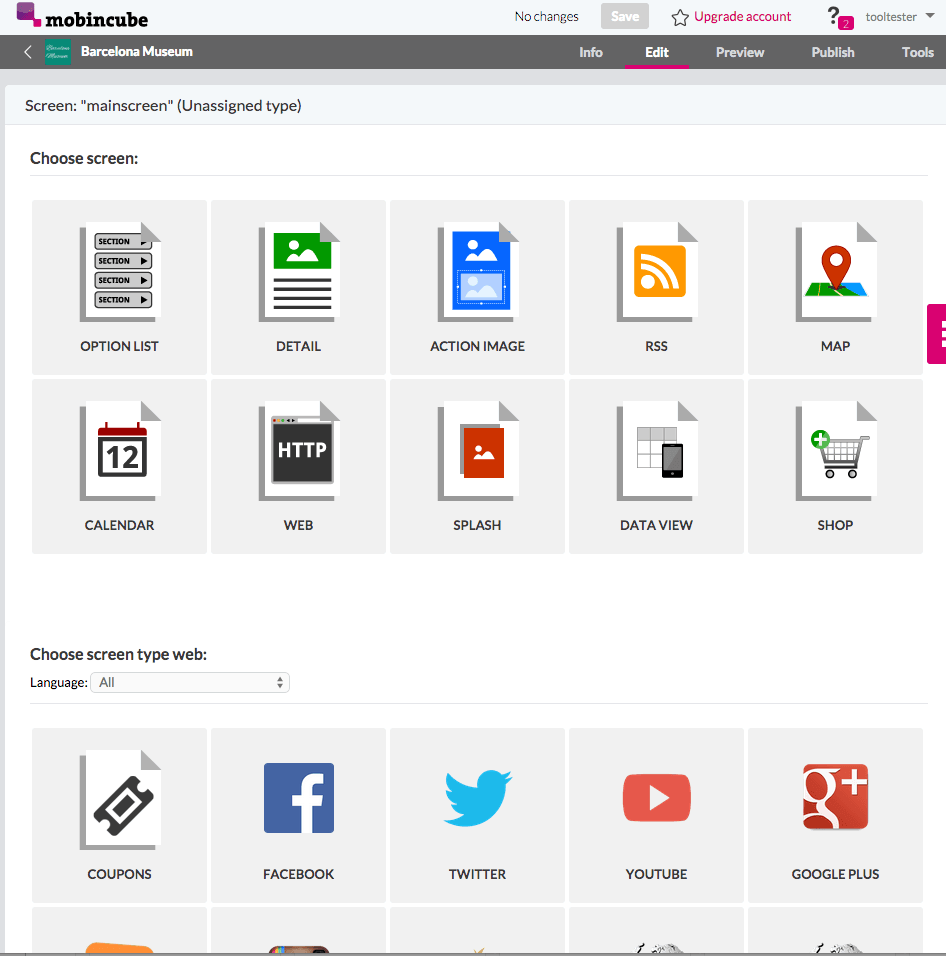This screenshot has height=956, width=946.
Task: Click the CALENDAR label
Action: pos(119,526)
